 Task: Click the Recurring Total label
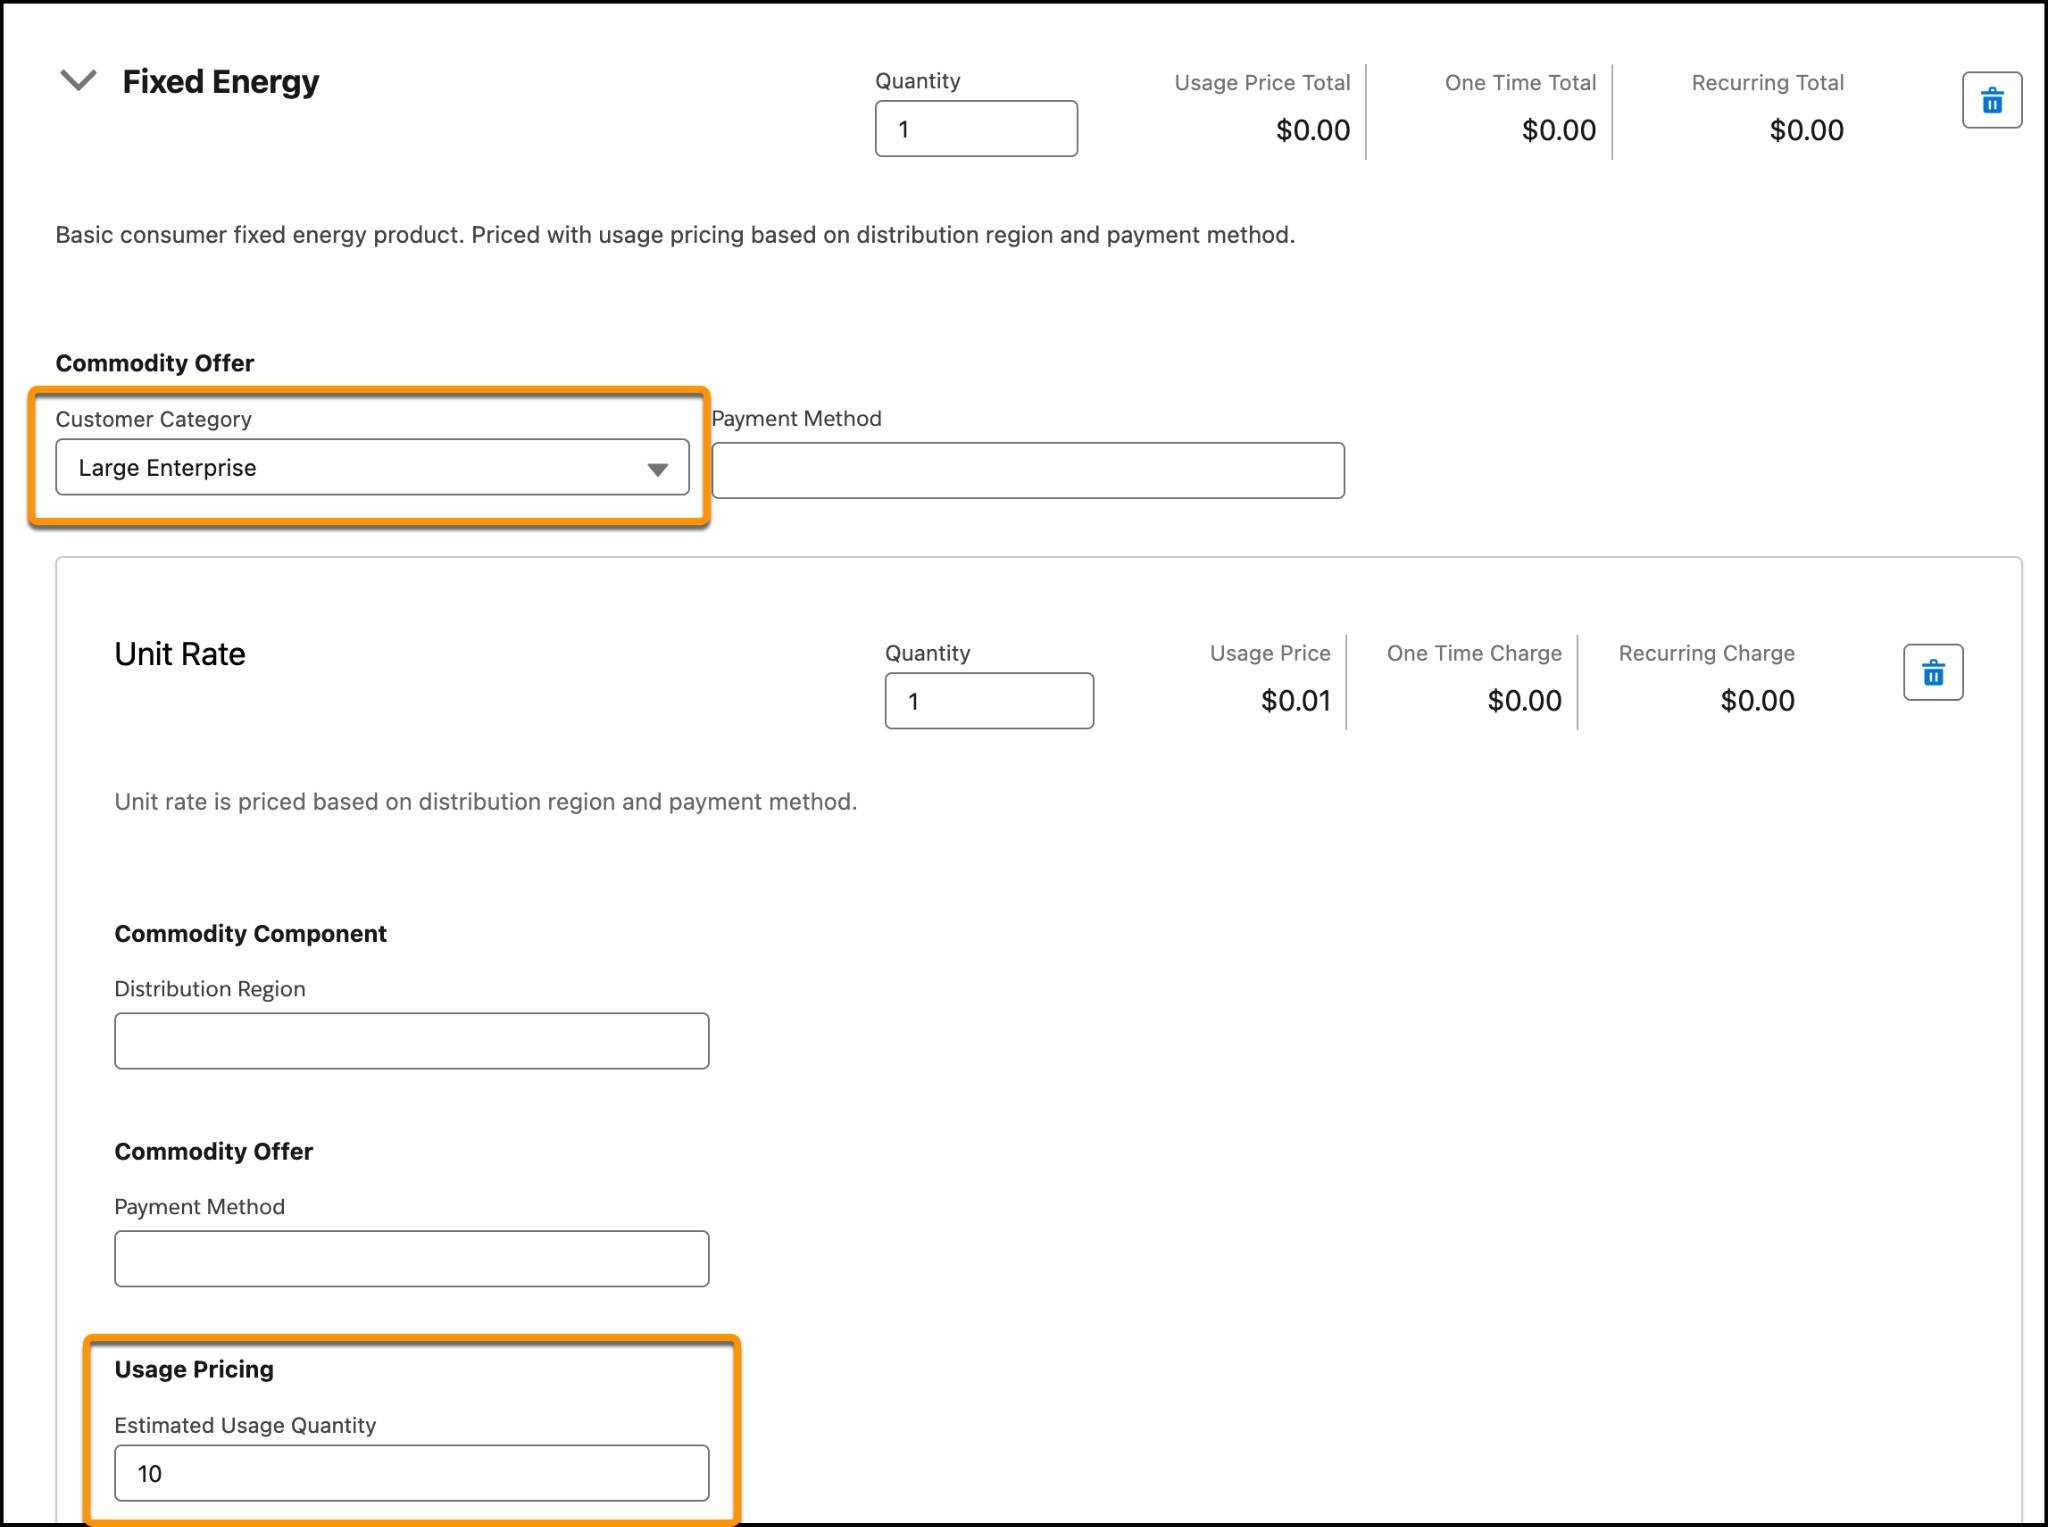coord(1767,83)
